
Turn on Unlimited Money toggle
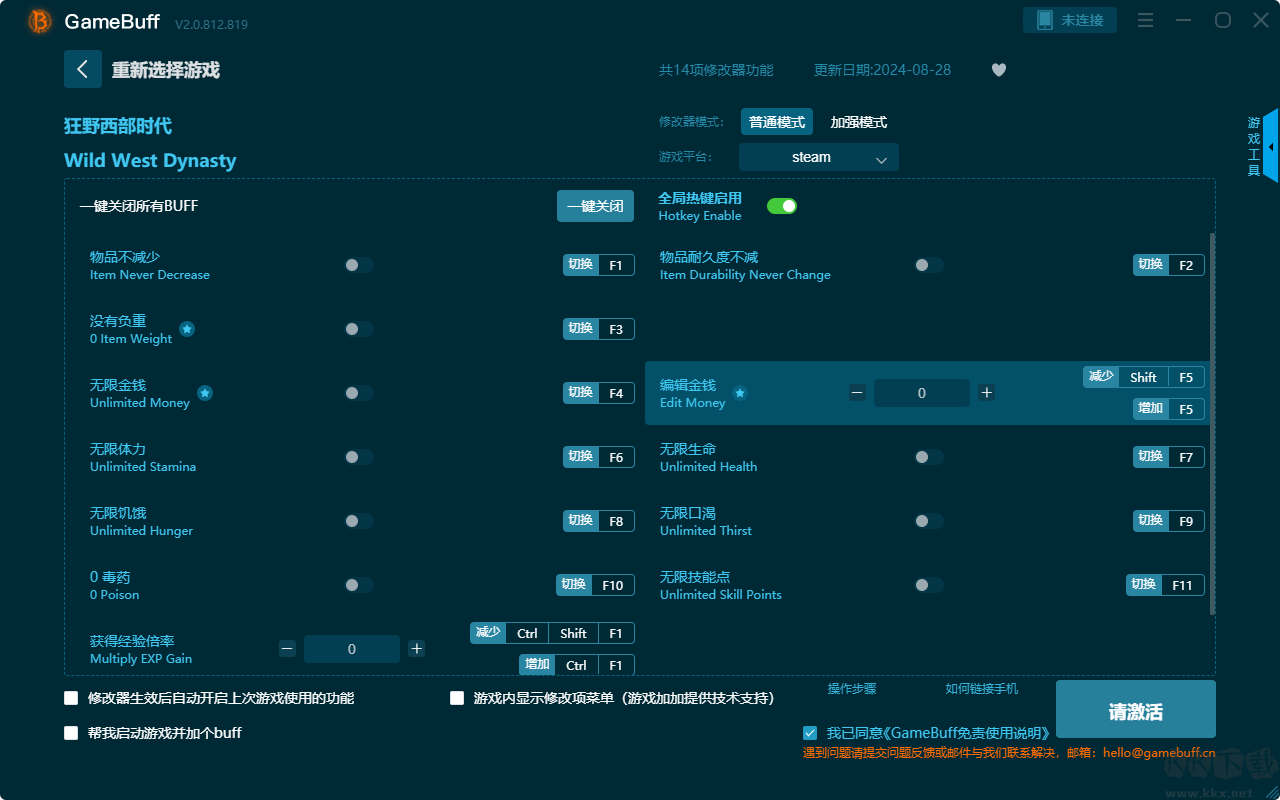coord(359,393)
